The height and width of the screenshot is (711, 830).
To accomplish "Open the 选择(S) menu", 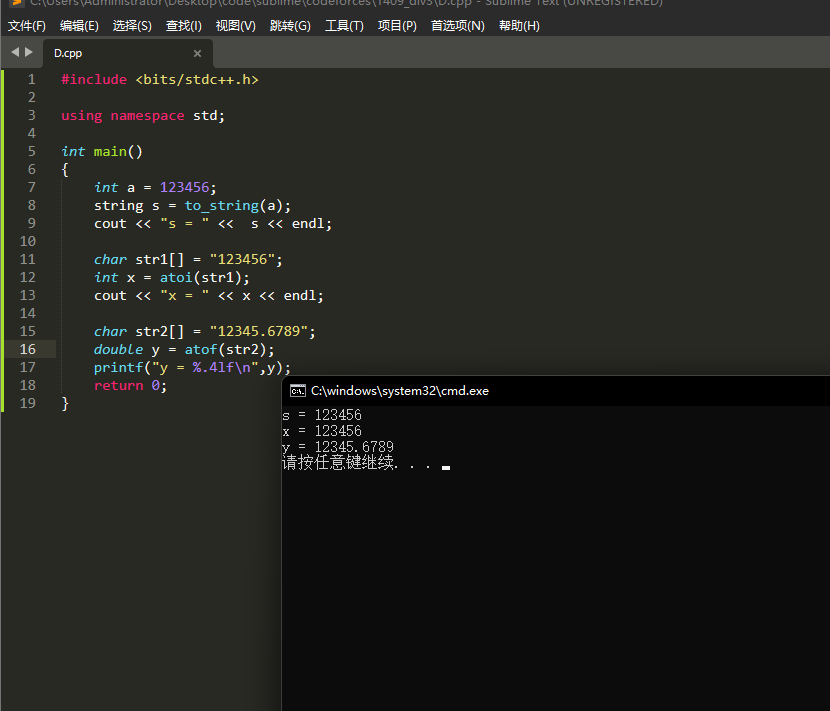I will point(132,25).
